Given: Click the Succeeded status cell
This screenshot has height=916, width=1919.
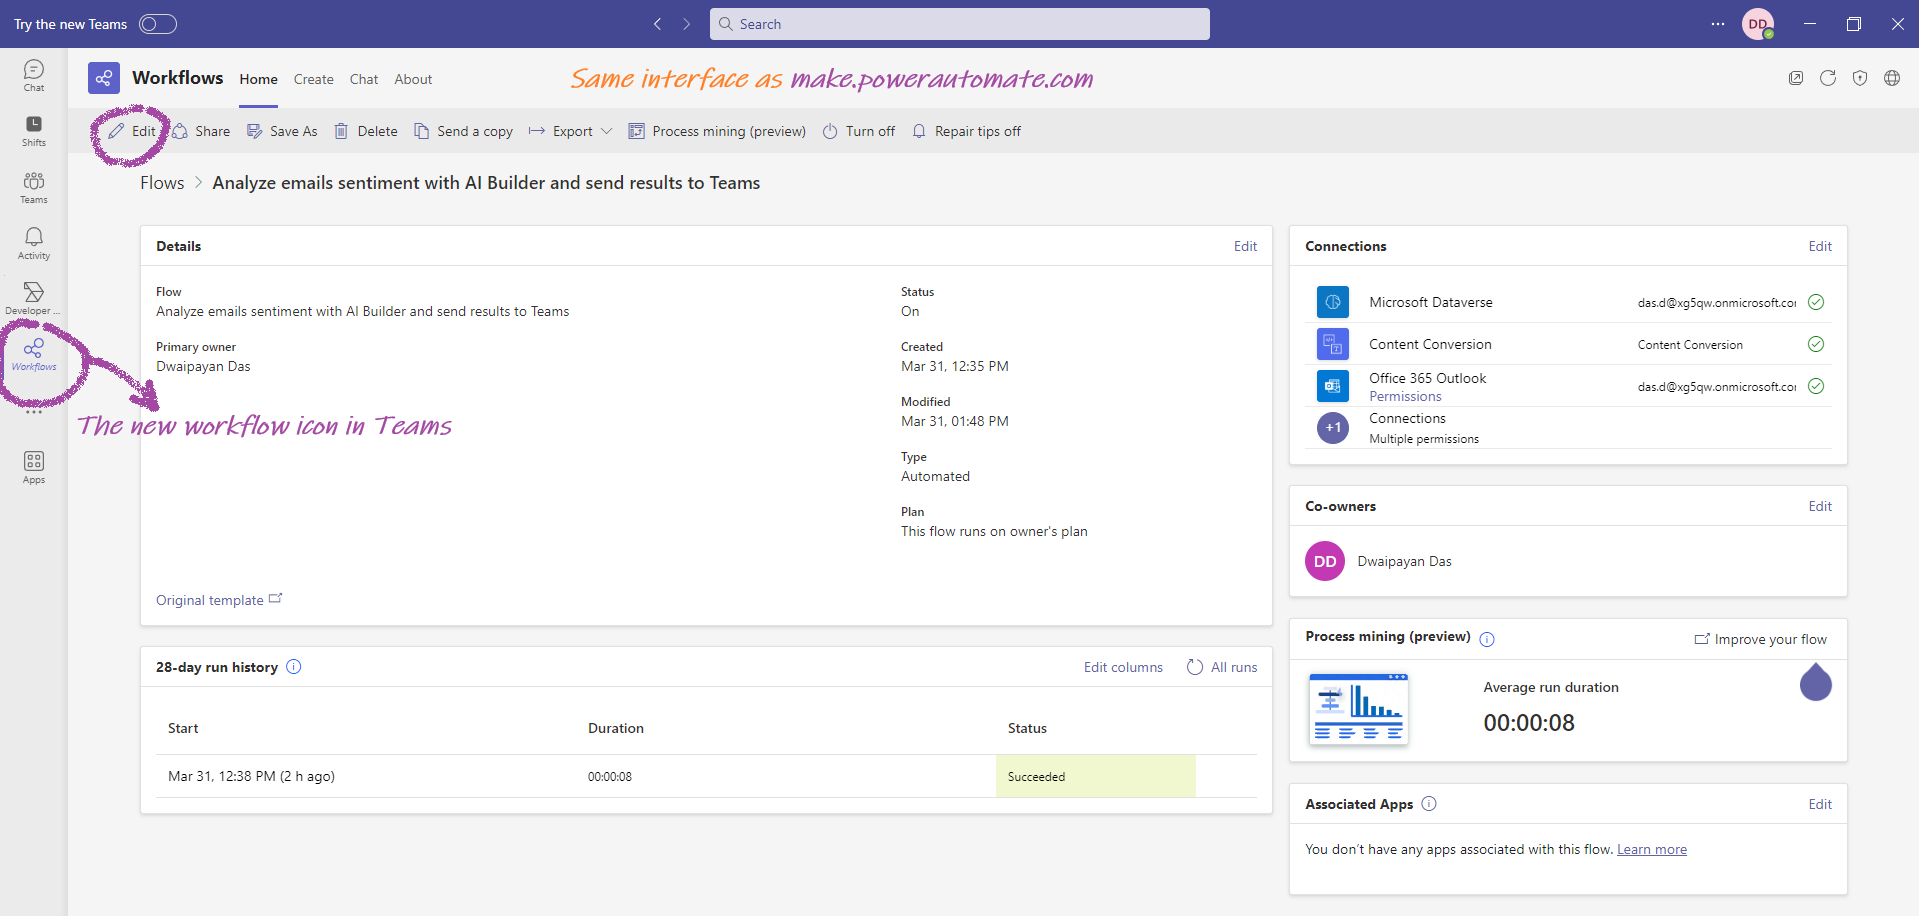Looking at the screenshot, I should pos(1096,776).
